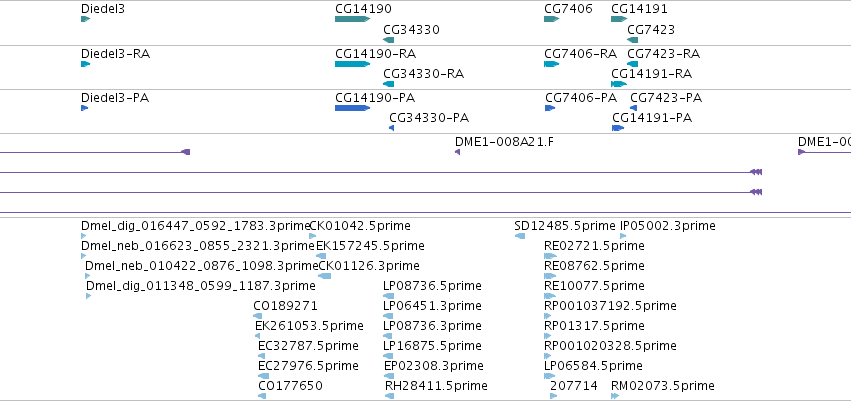Select the EP02308.3prime EST label
This screenshot has height=401, width=851.
[434, 366]
